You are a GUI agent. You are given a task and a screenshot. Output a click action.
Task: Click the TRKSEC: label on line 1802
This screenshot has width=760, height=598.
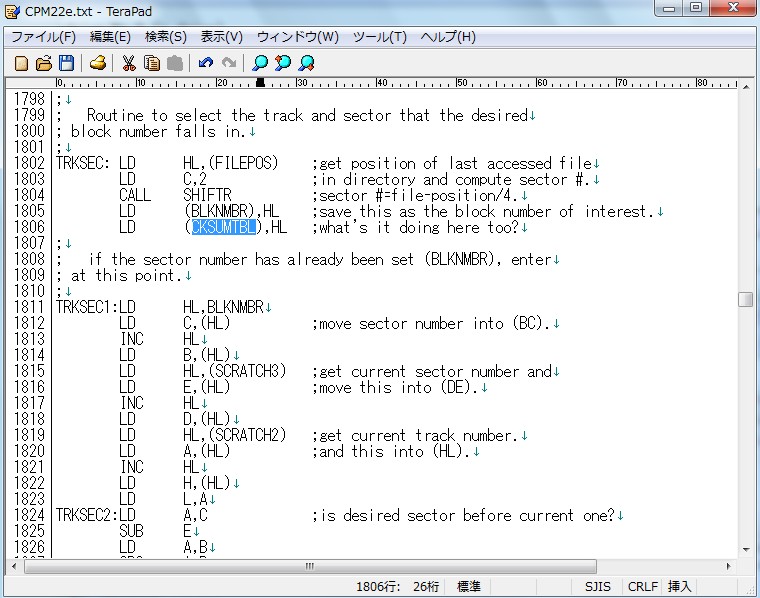coord(83,163)
